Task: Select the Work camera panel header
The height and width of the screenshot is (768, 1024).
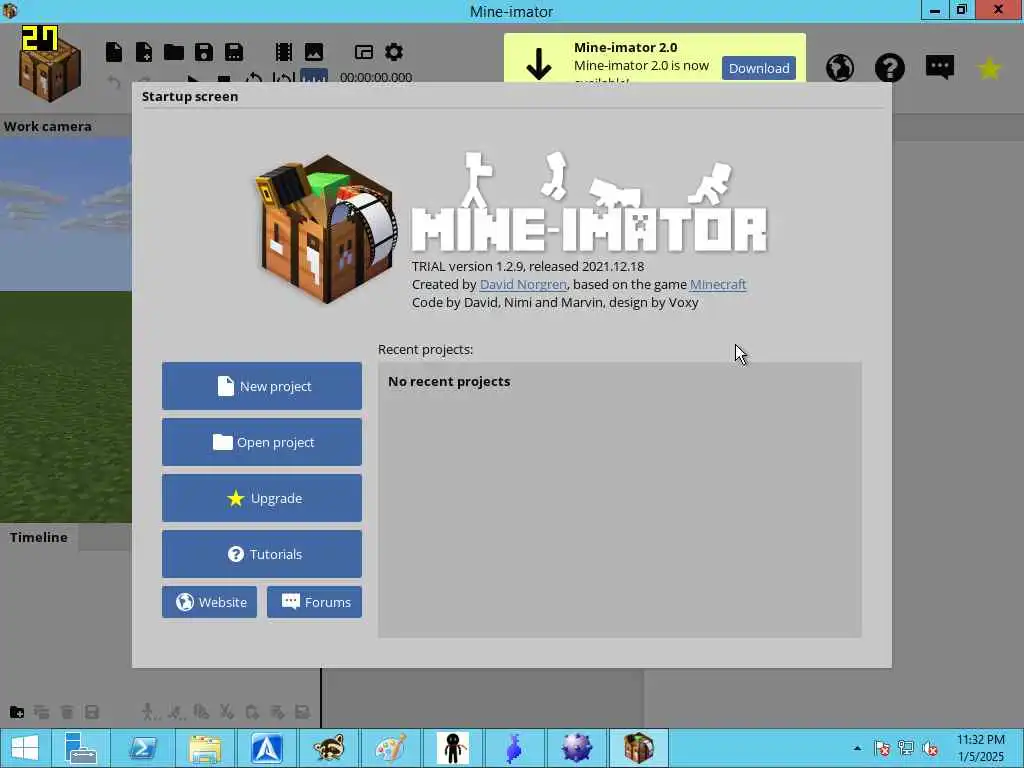Action: 48,126
